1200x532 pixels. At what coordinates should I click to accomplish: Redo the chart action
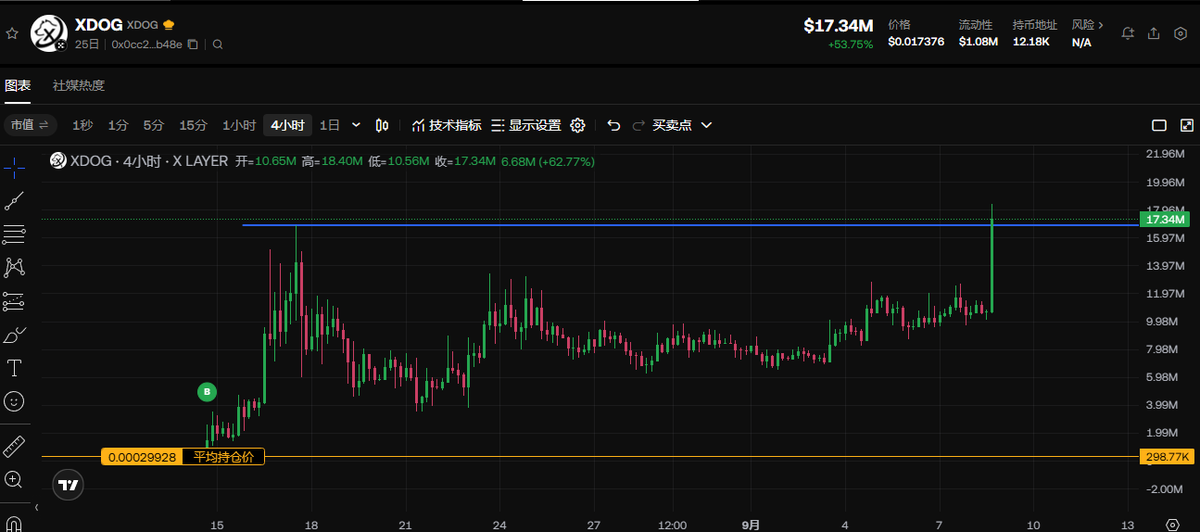639,125
